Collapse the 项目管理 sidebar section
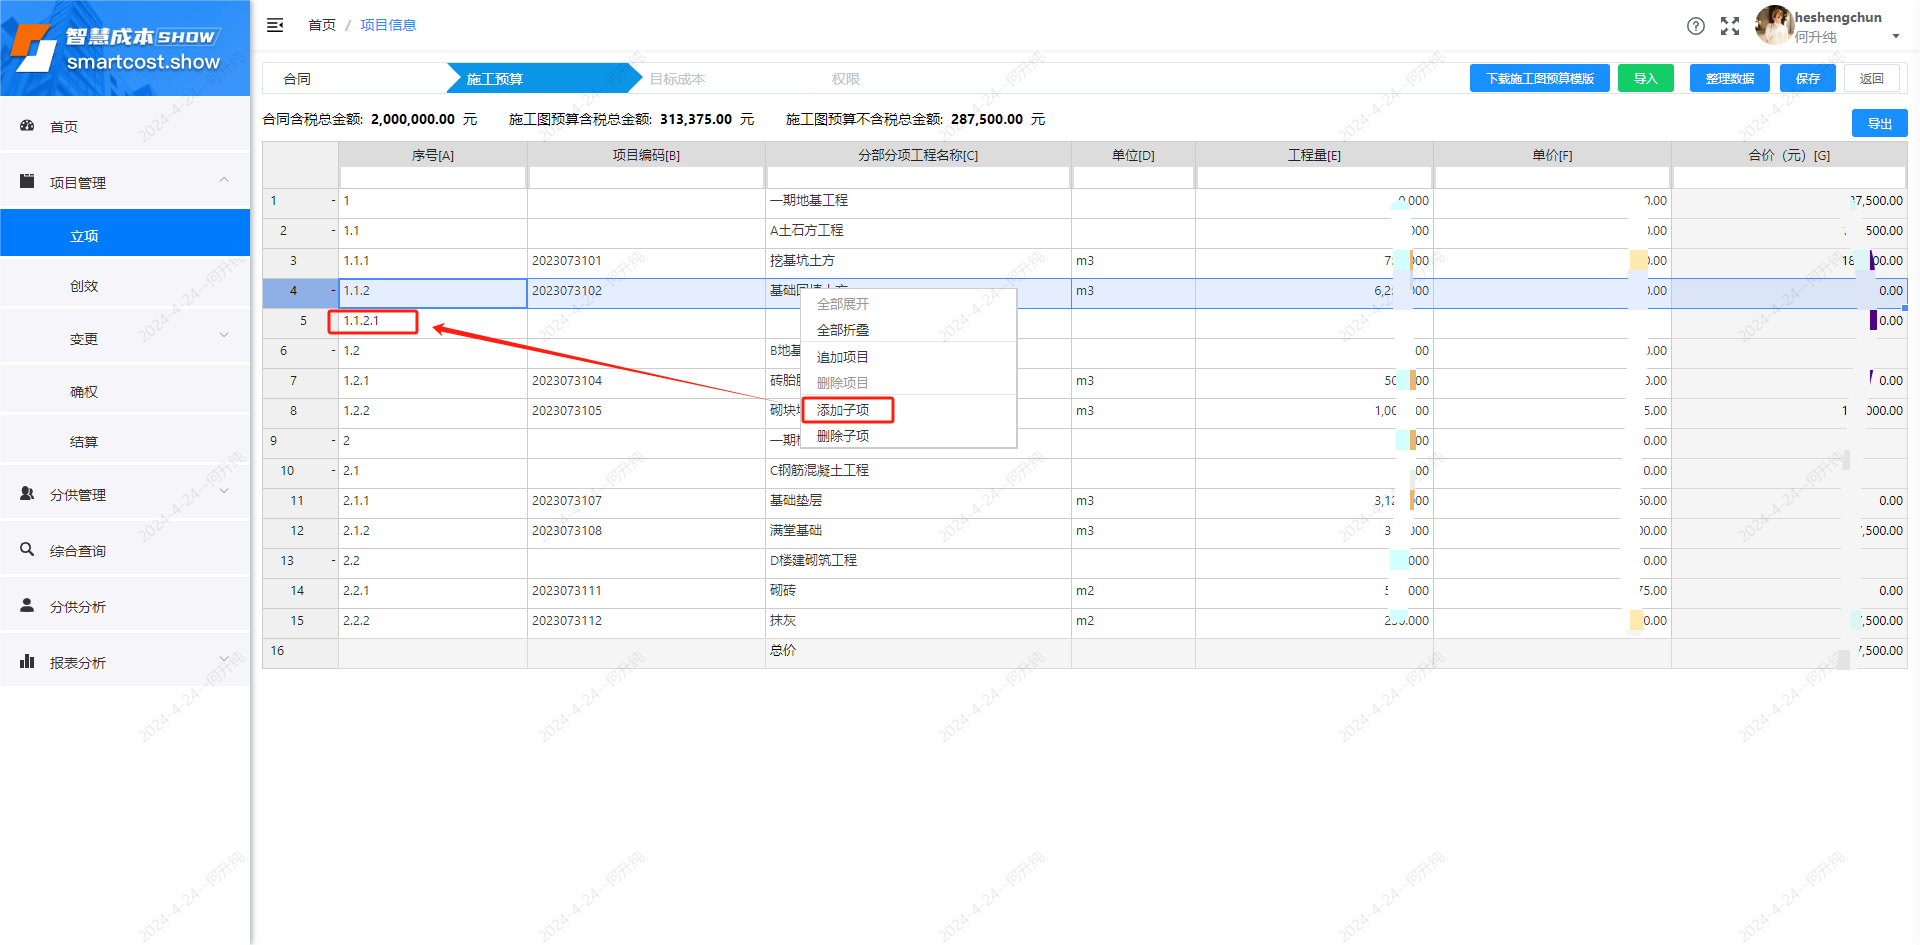The height and width of the screenshot is (945, 1920). tap(224, 181)
